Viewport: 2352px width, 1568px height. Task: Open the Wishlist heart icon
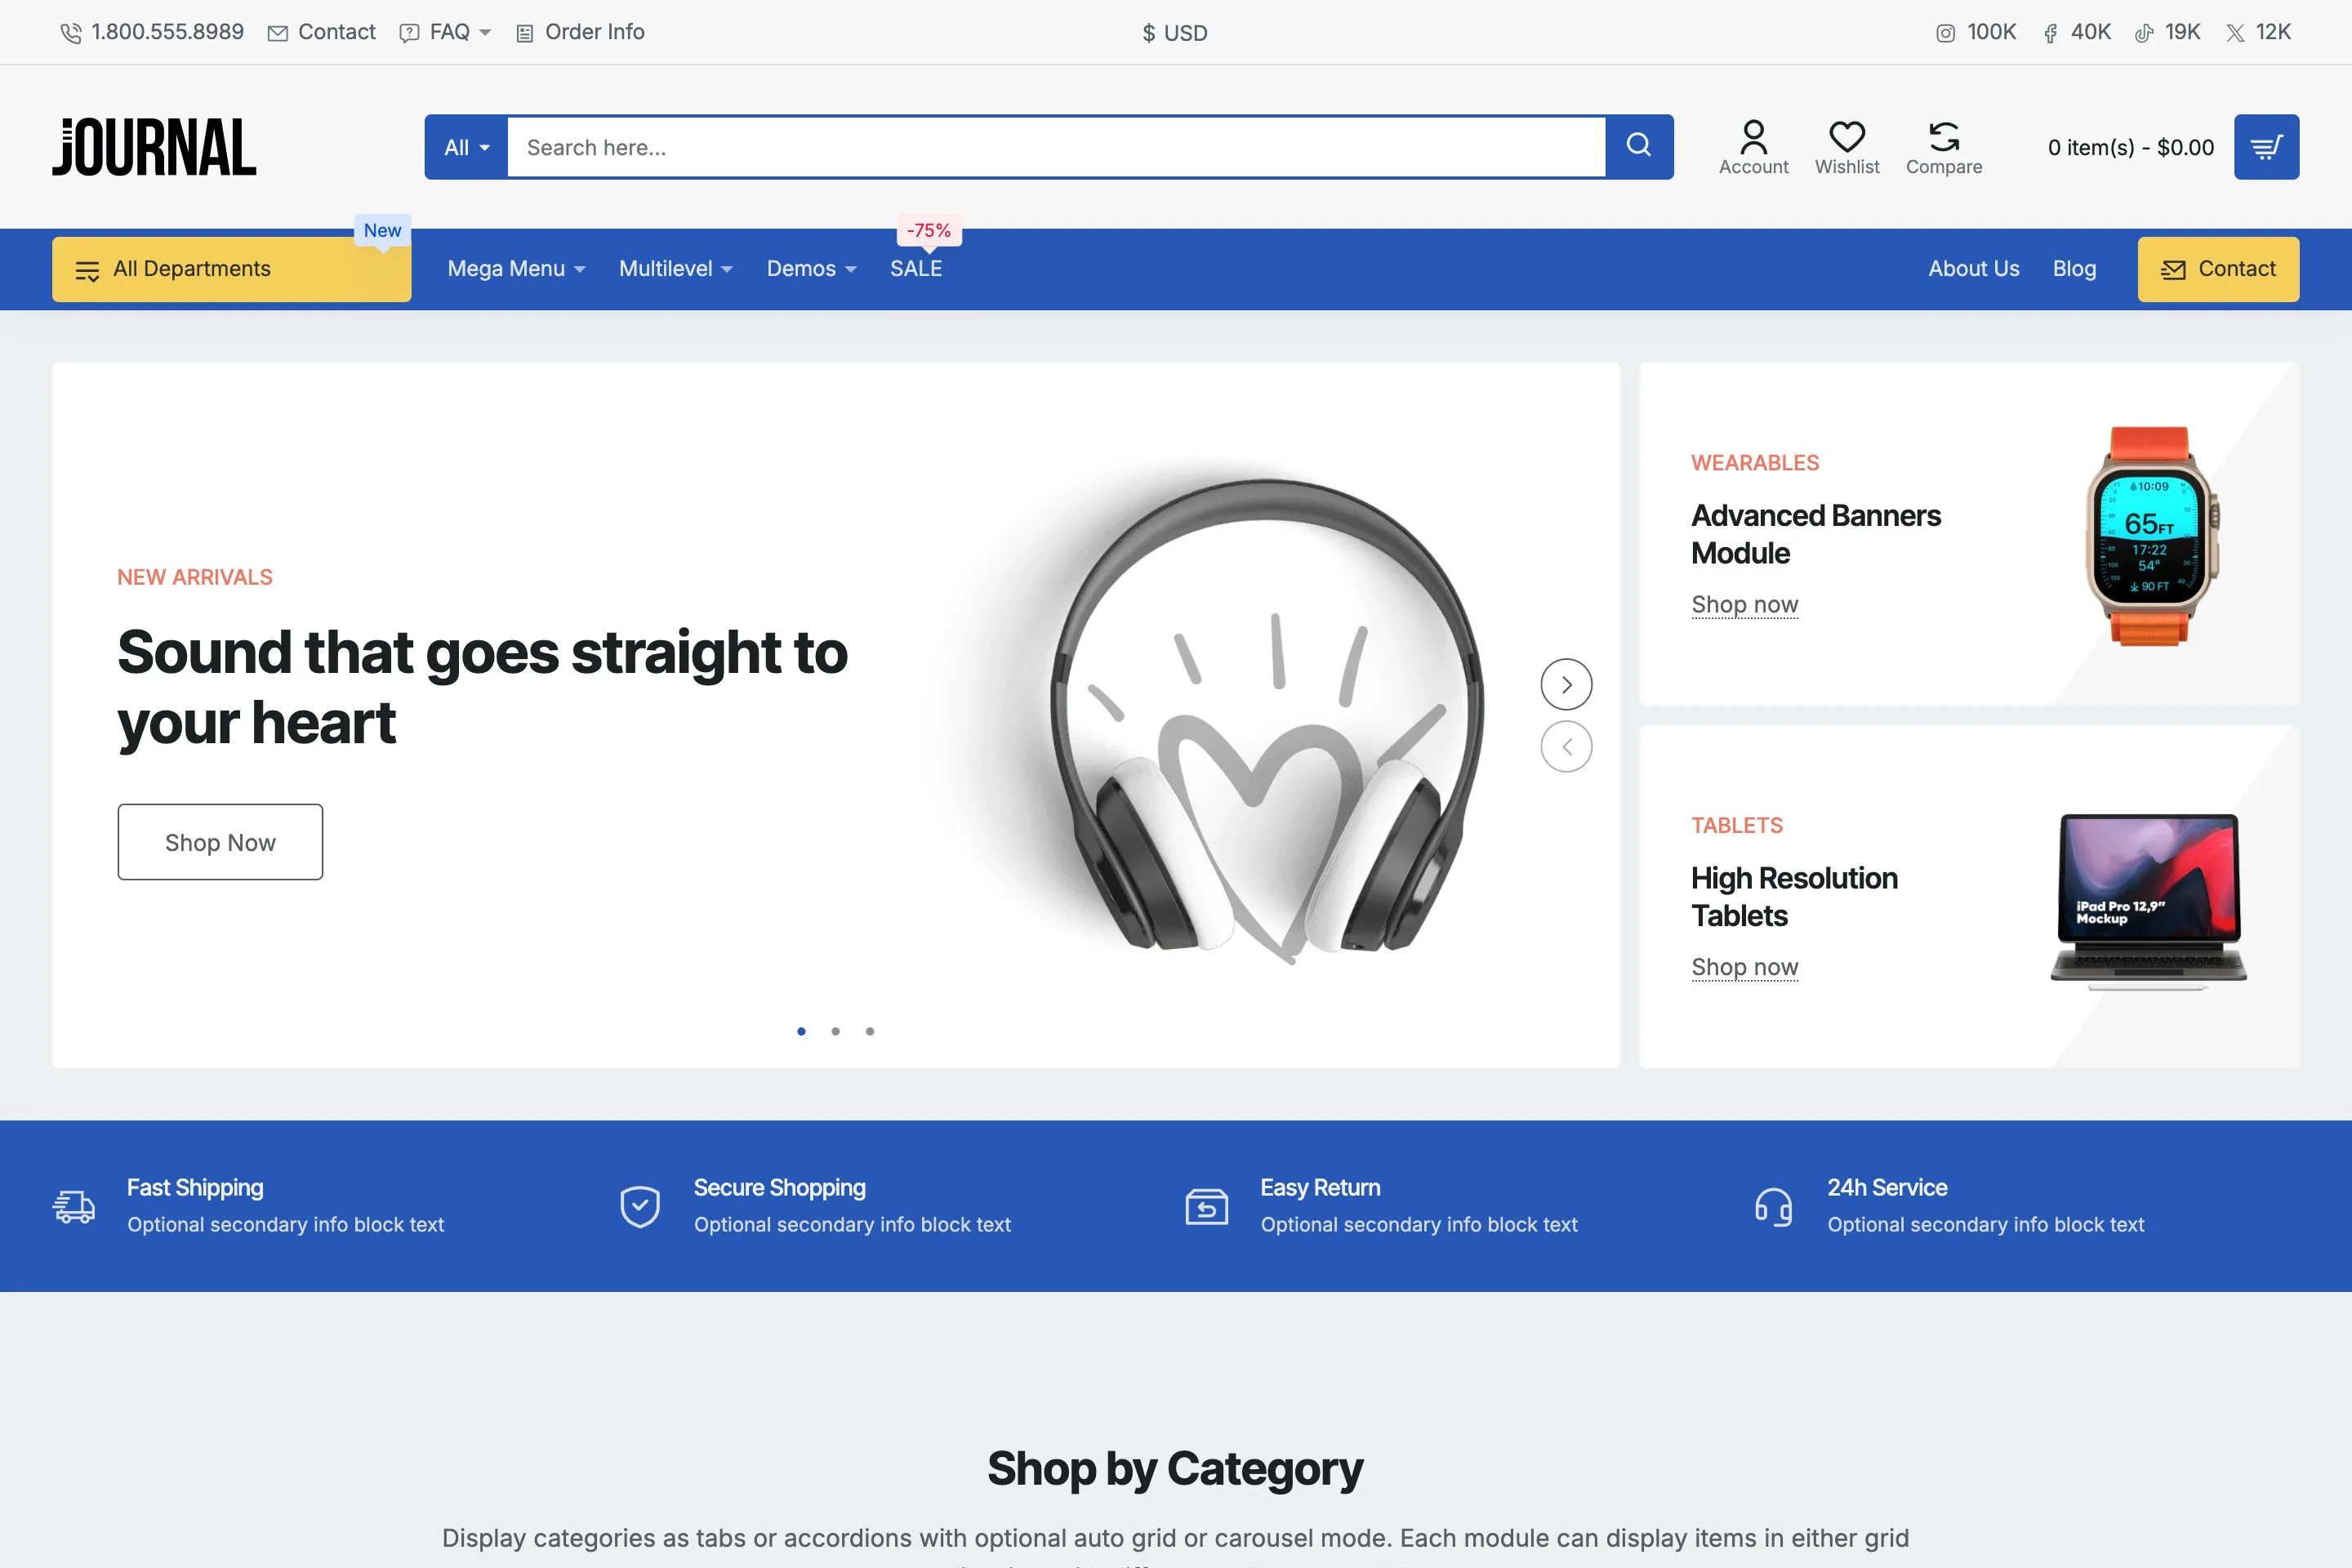tap(1847, 147)
